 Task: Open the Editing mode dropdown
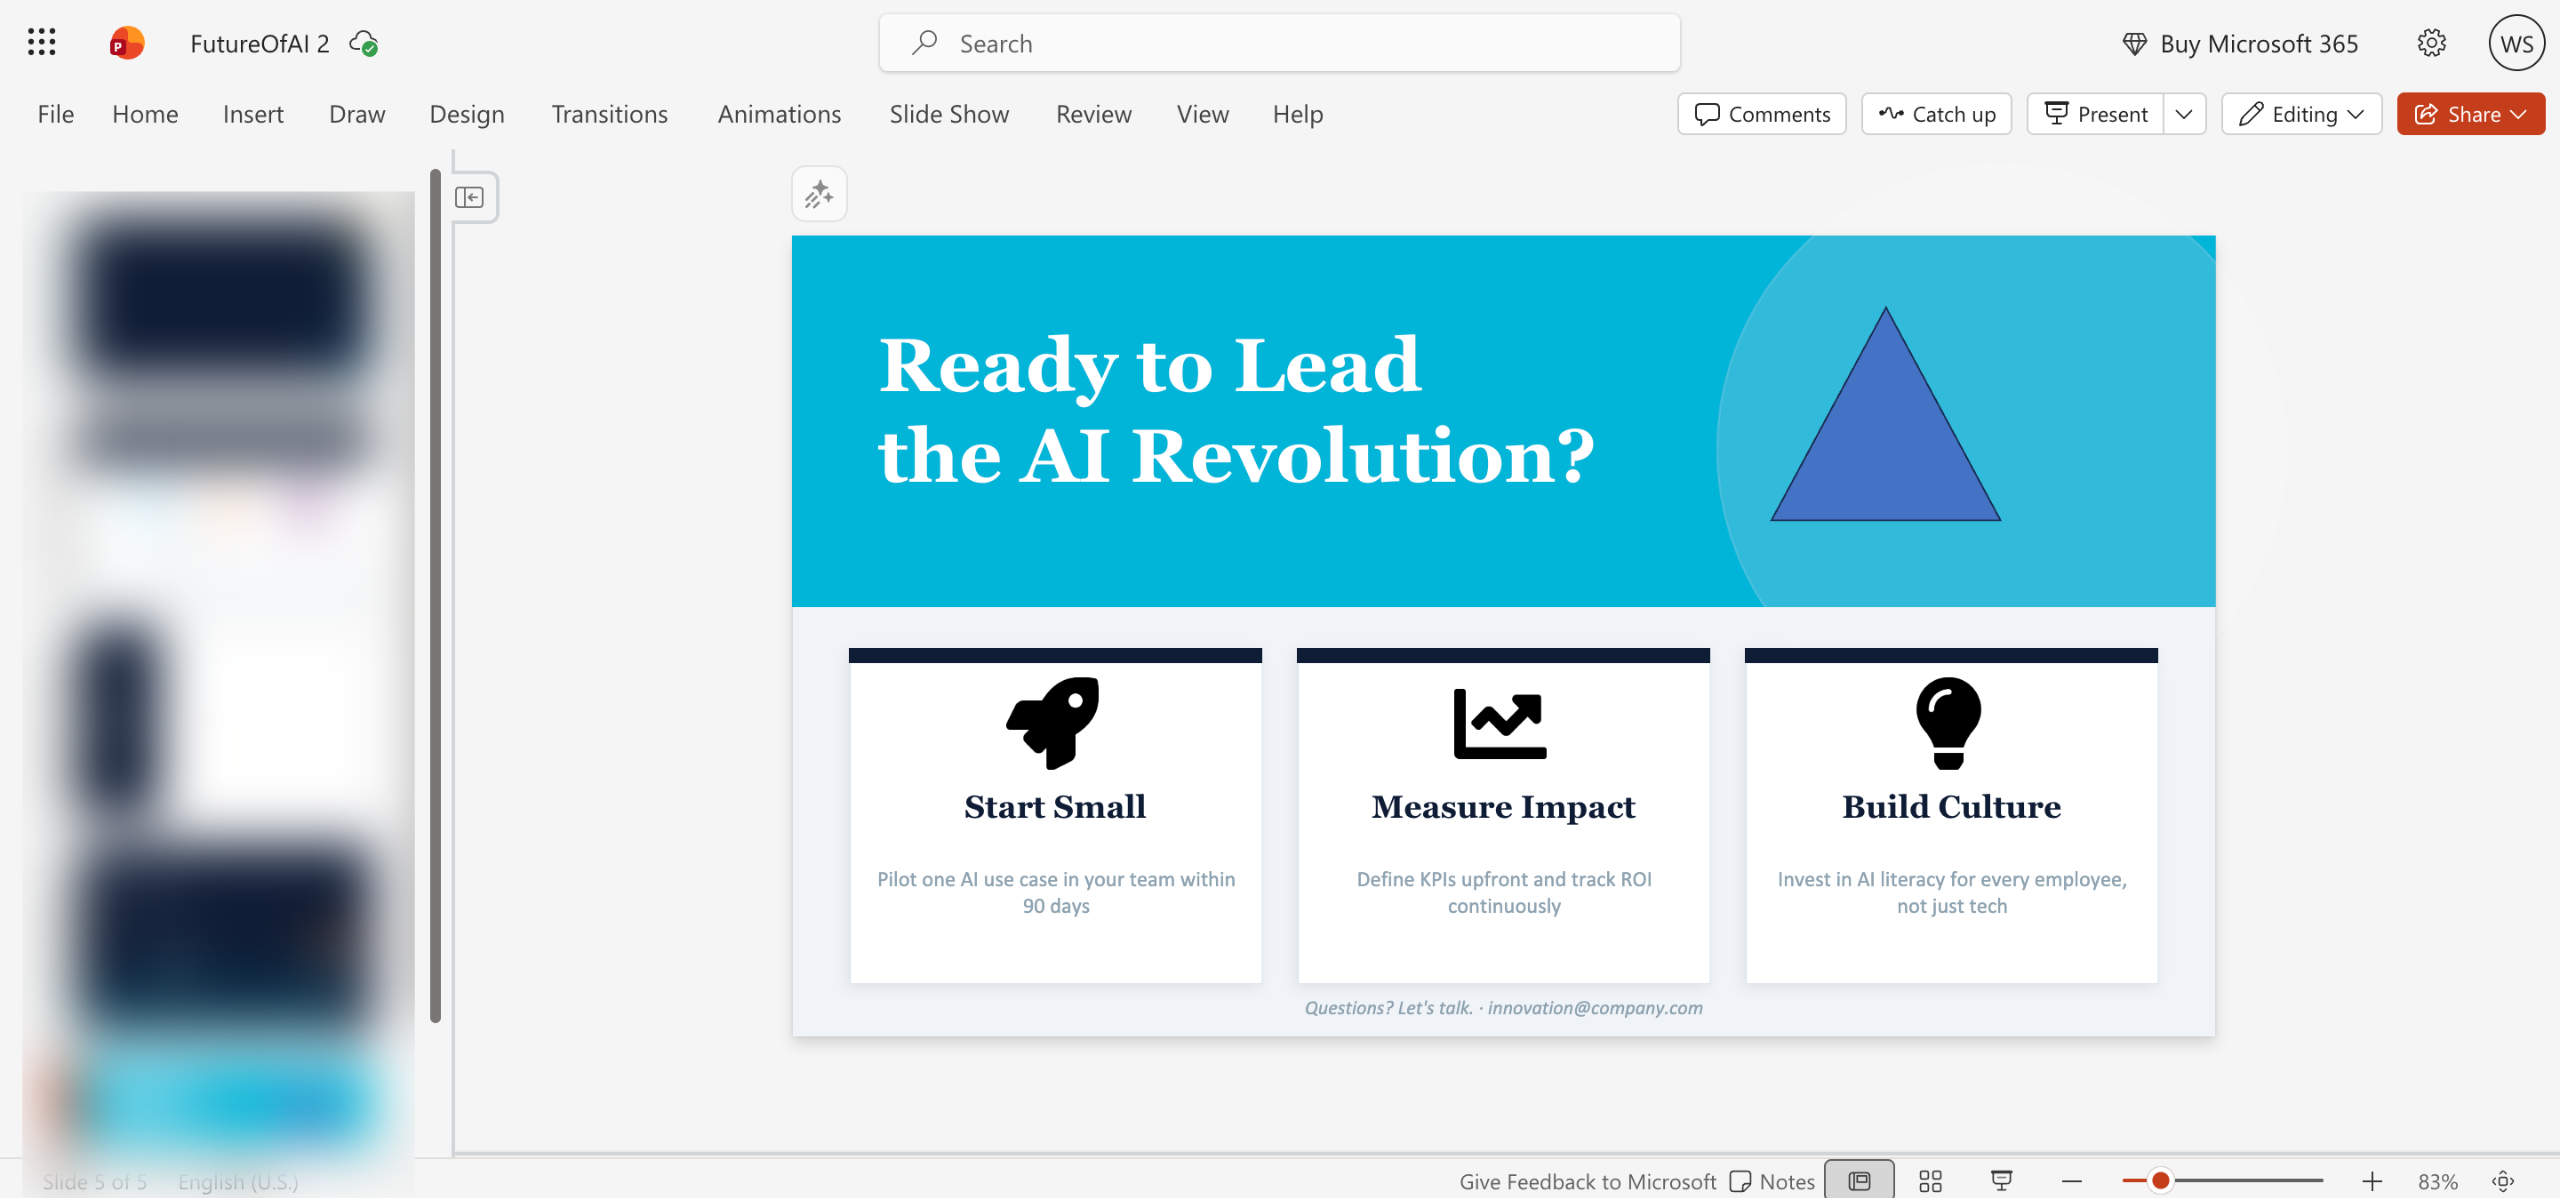click(x=2301, y=114)
